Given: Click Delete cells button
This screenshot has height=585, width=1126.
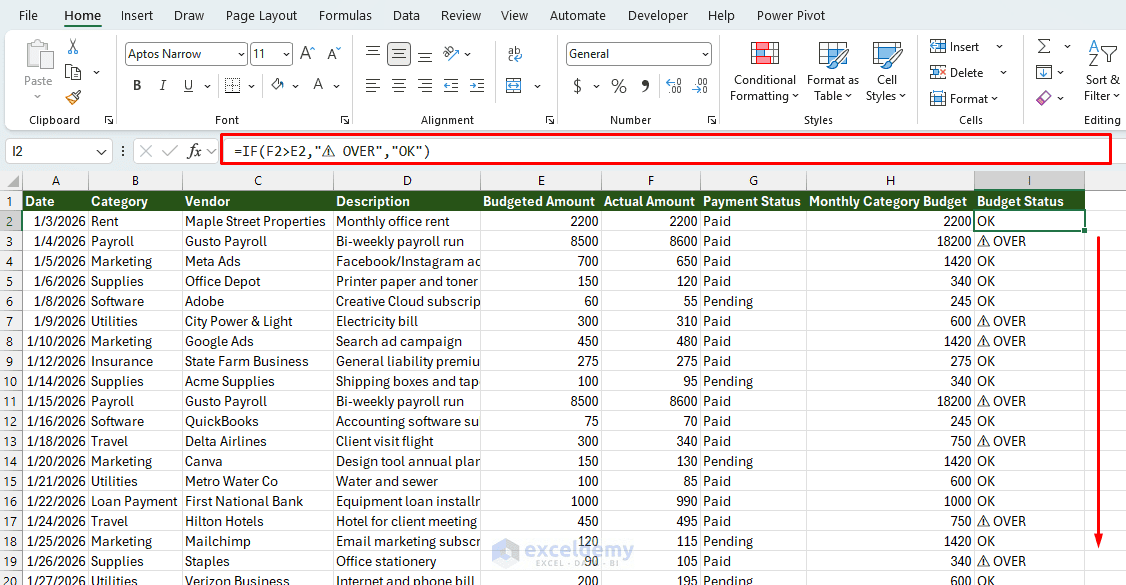Looking at the screenshot, I should coord(957,72).
